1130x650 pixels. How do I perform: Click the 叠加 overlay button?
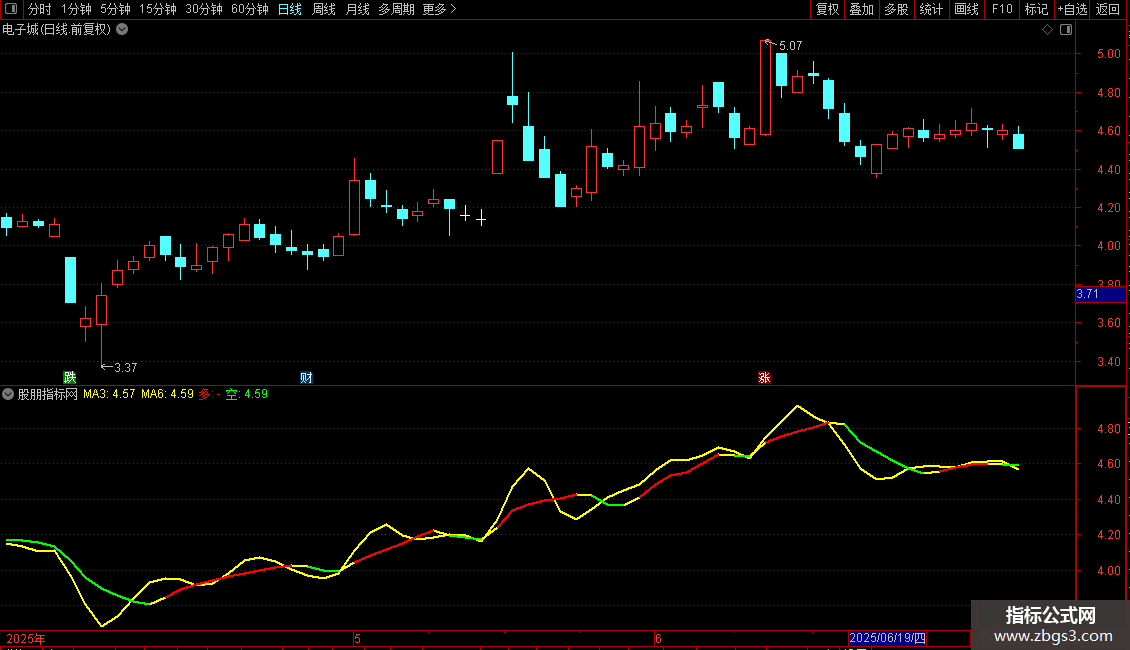[x=861, y=9]
